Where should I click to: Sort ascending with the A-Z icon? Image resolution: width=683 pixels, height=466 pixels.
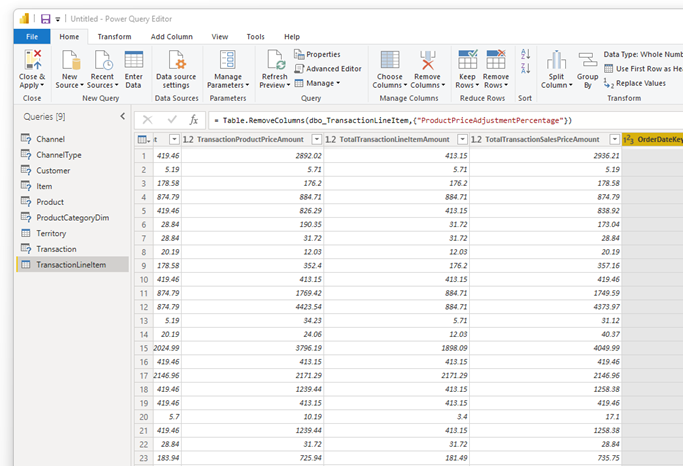pyautogui.click(x=525, y=54)
